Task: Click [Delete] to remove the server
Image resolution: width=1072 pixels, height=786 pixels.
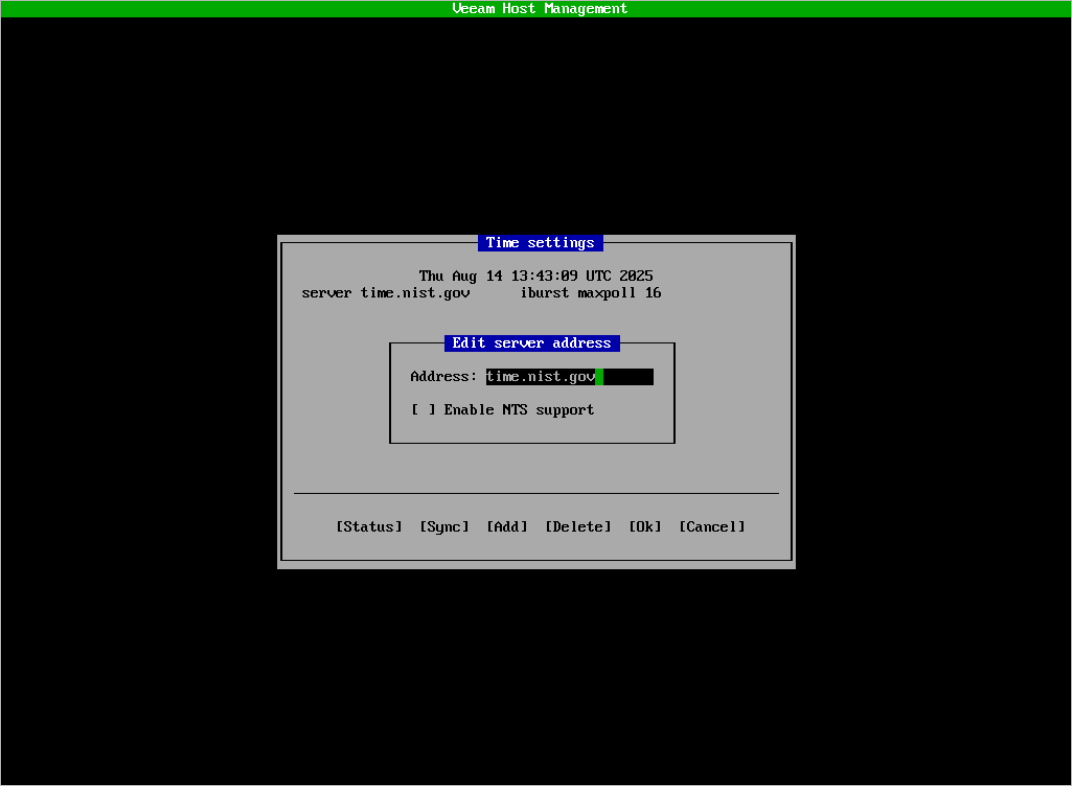Action: (578, 527)
